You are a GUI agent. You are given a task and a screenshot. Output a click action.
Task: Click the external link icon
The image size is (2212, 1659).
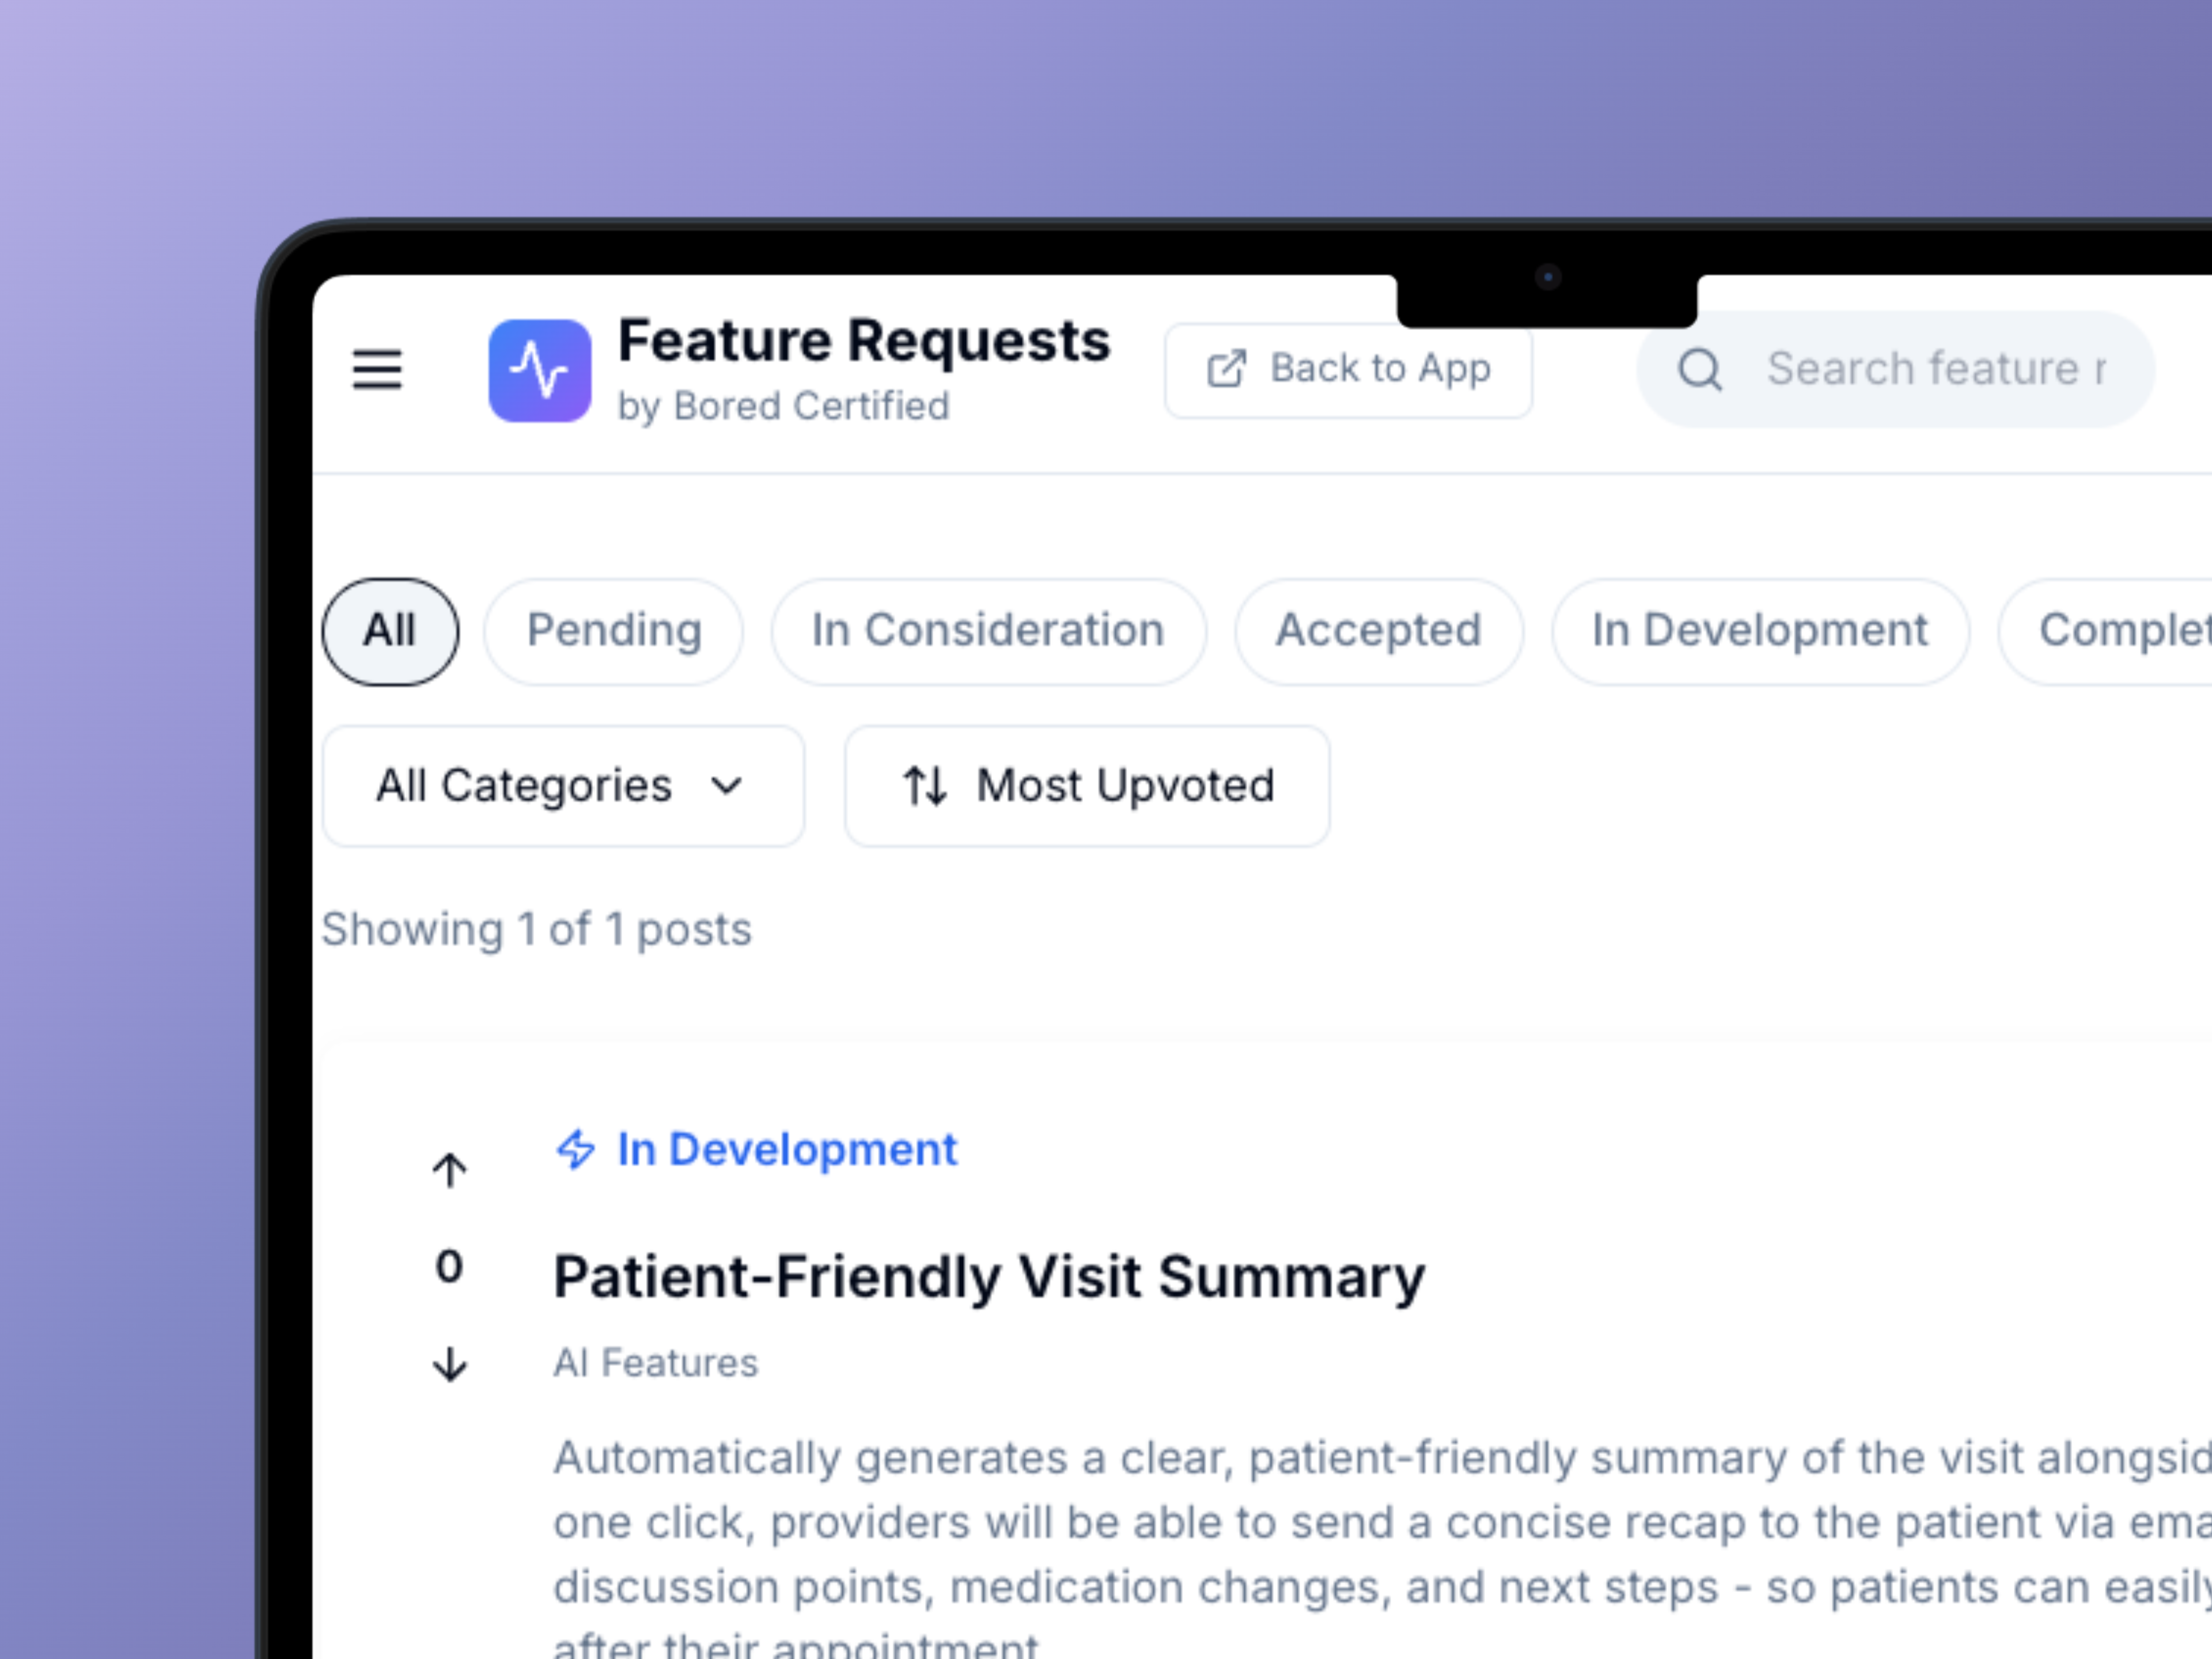pyautogui.click(x=1227, y=369)
